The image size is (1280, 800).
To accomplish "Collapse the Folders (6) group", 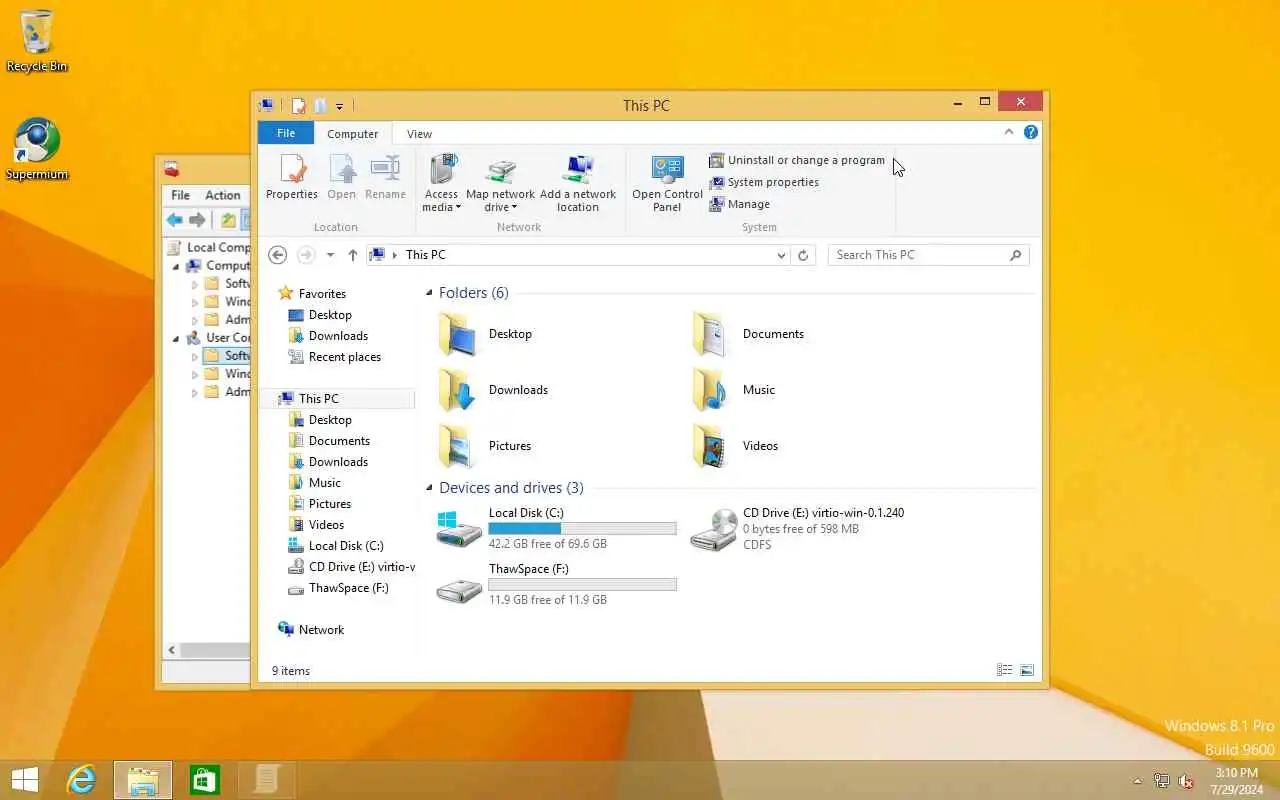I will (429, 293).
